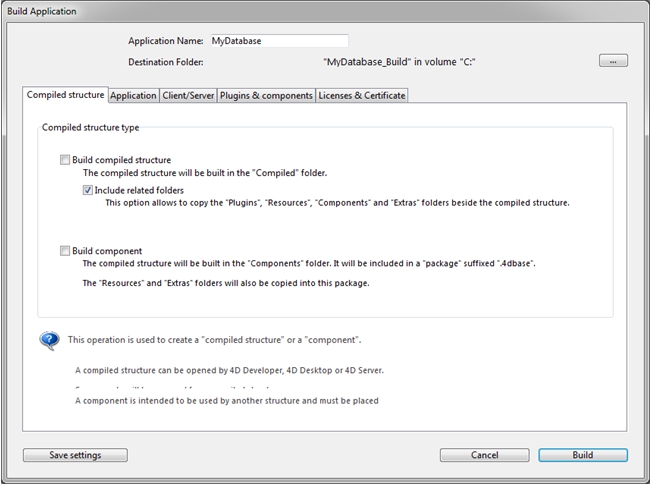Open destination folder browser with the ellipsis button

(613, 61)
